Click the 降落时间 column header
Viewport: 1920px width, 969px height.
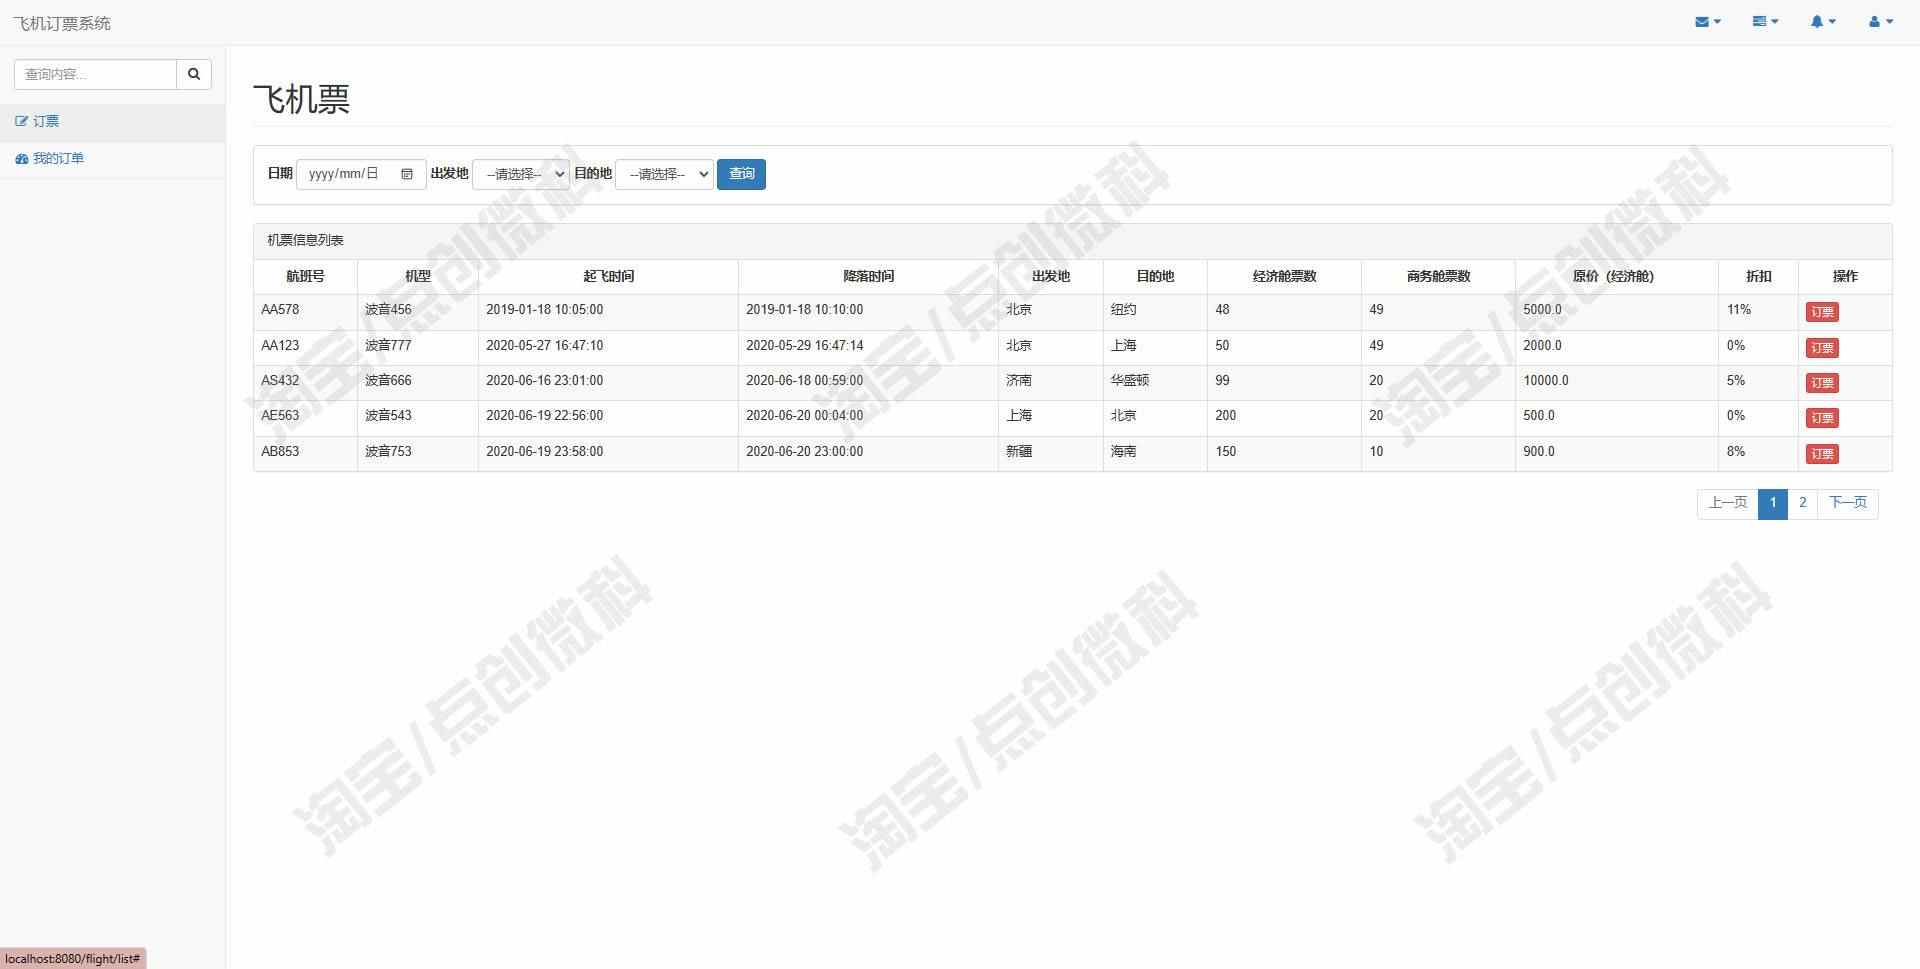(x=868, y=277)
